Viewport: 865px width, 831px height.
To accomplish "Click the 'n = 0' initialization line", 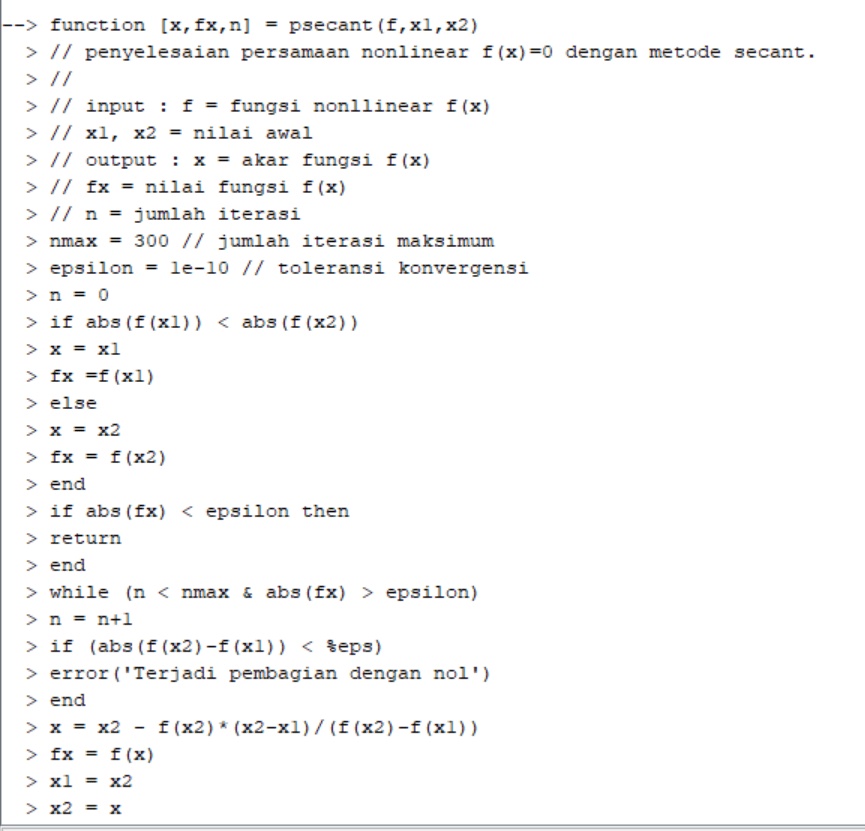I will [x=79, y=295].
